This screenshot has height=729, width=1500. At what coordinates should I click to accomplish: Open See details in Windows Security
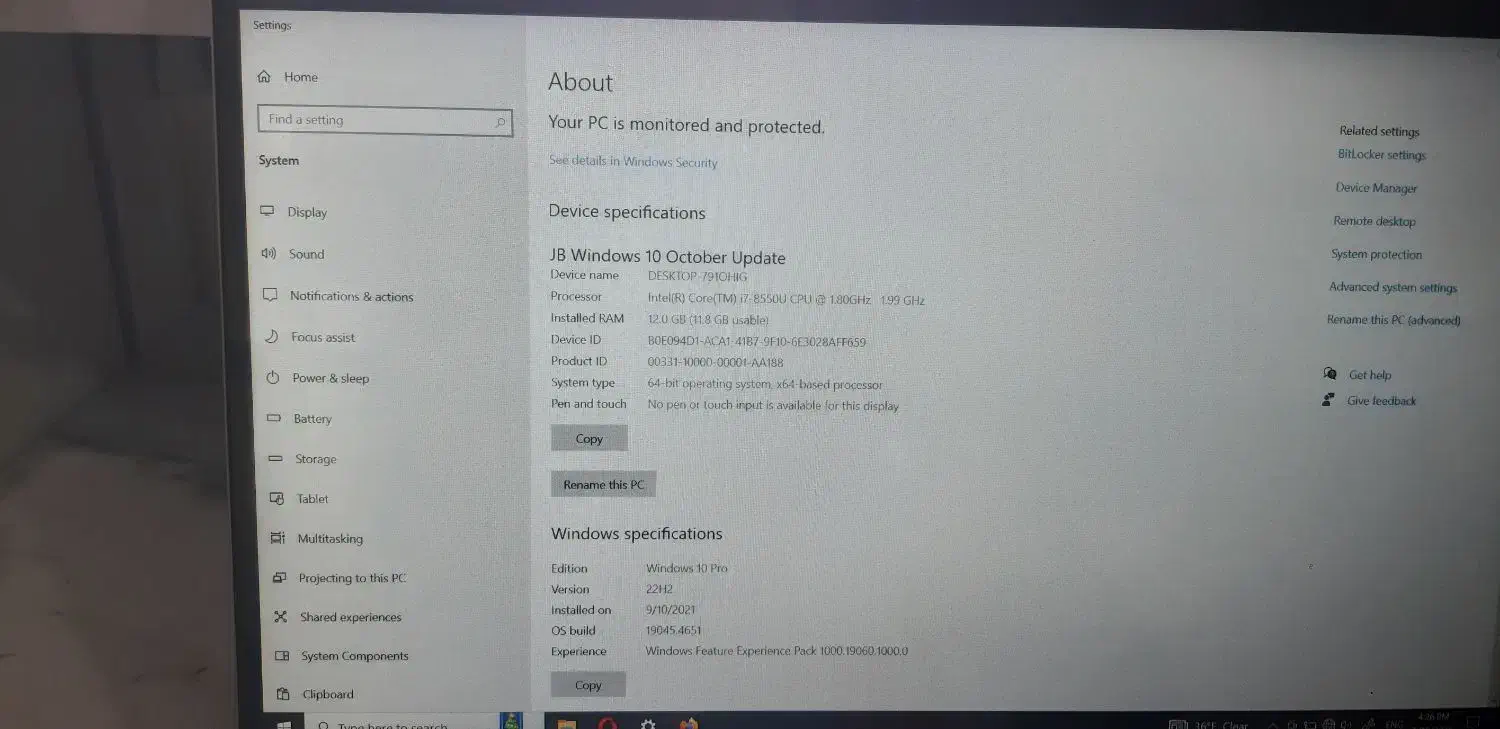[633, 161]
